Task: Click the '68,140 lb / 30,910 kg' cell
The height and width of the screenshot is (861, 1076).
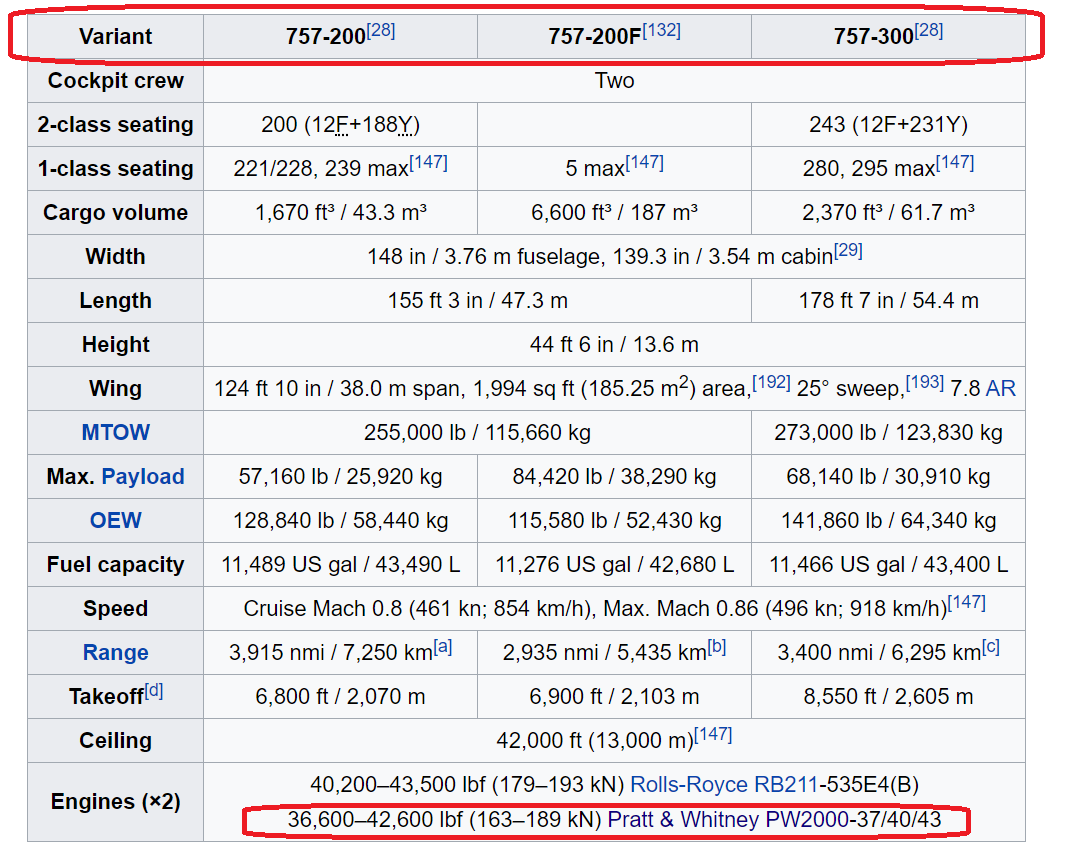Action: [x=889, y=476]
